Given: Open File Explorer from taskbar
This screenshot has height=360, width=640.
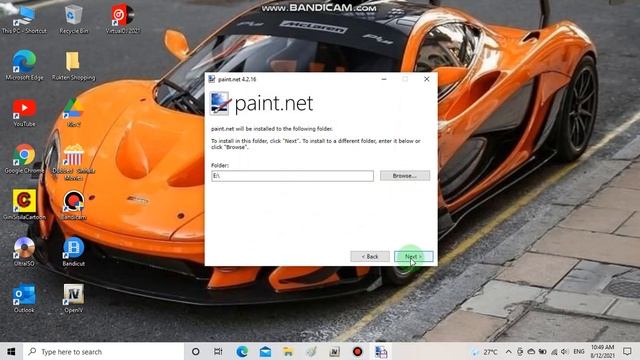Looking at the screenshot, I should point(288,351).
